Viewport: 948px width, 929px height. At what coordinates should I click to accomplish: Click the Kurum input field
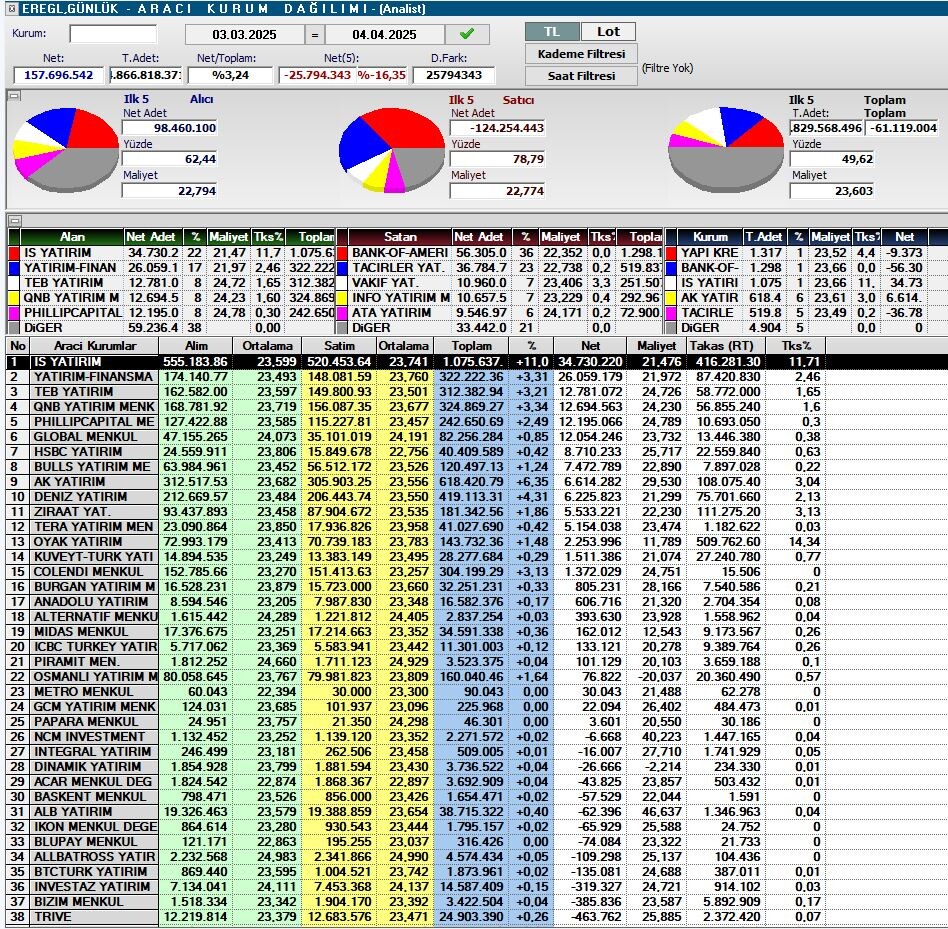[x=113, y=34]
